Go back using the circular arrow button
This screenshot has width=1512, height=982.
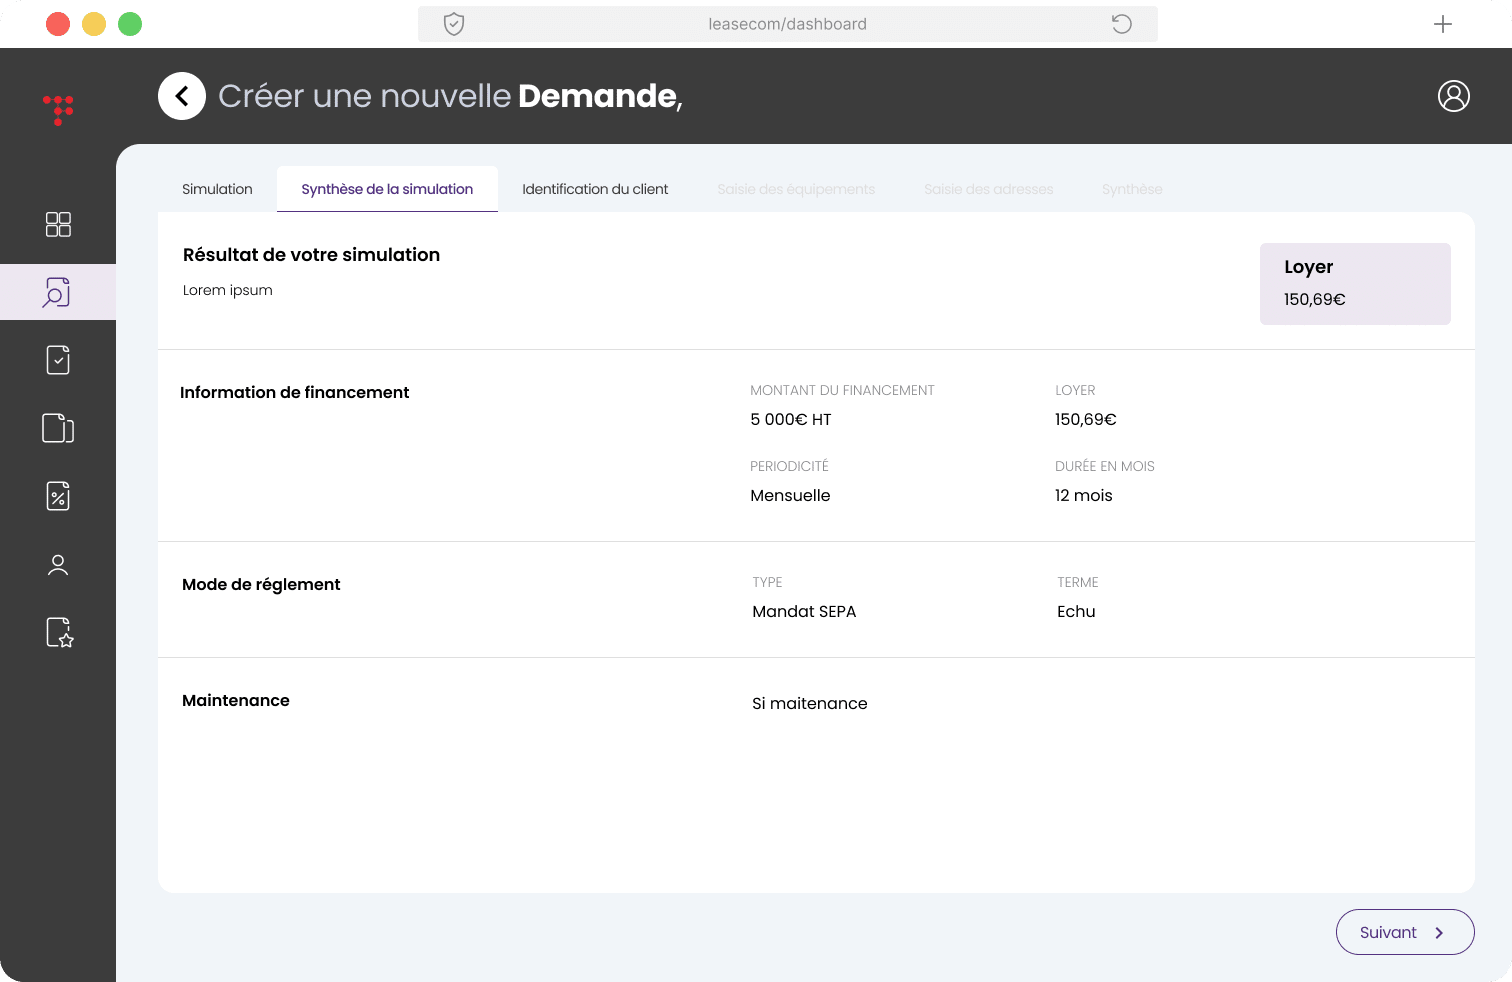coord(181,96)
